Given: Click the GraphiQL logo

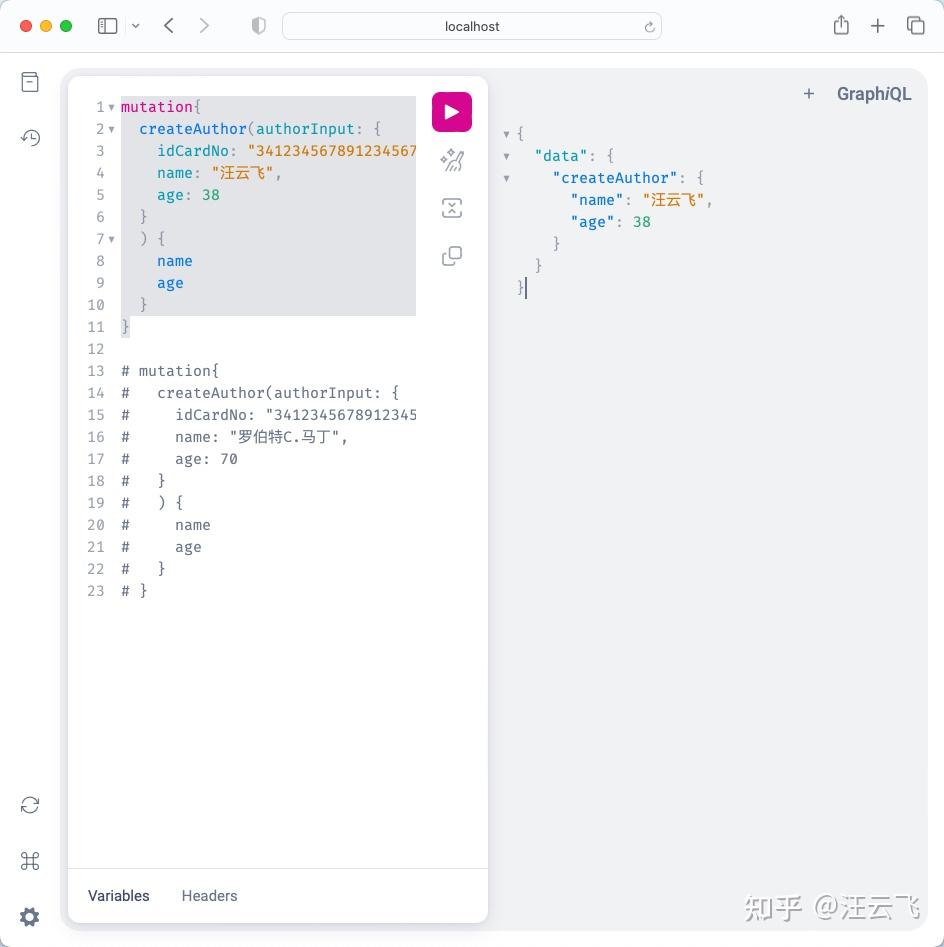Looking at the screenshot, I should [873, 93].
